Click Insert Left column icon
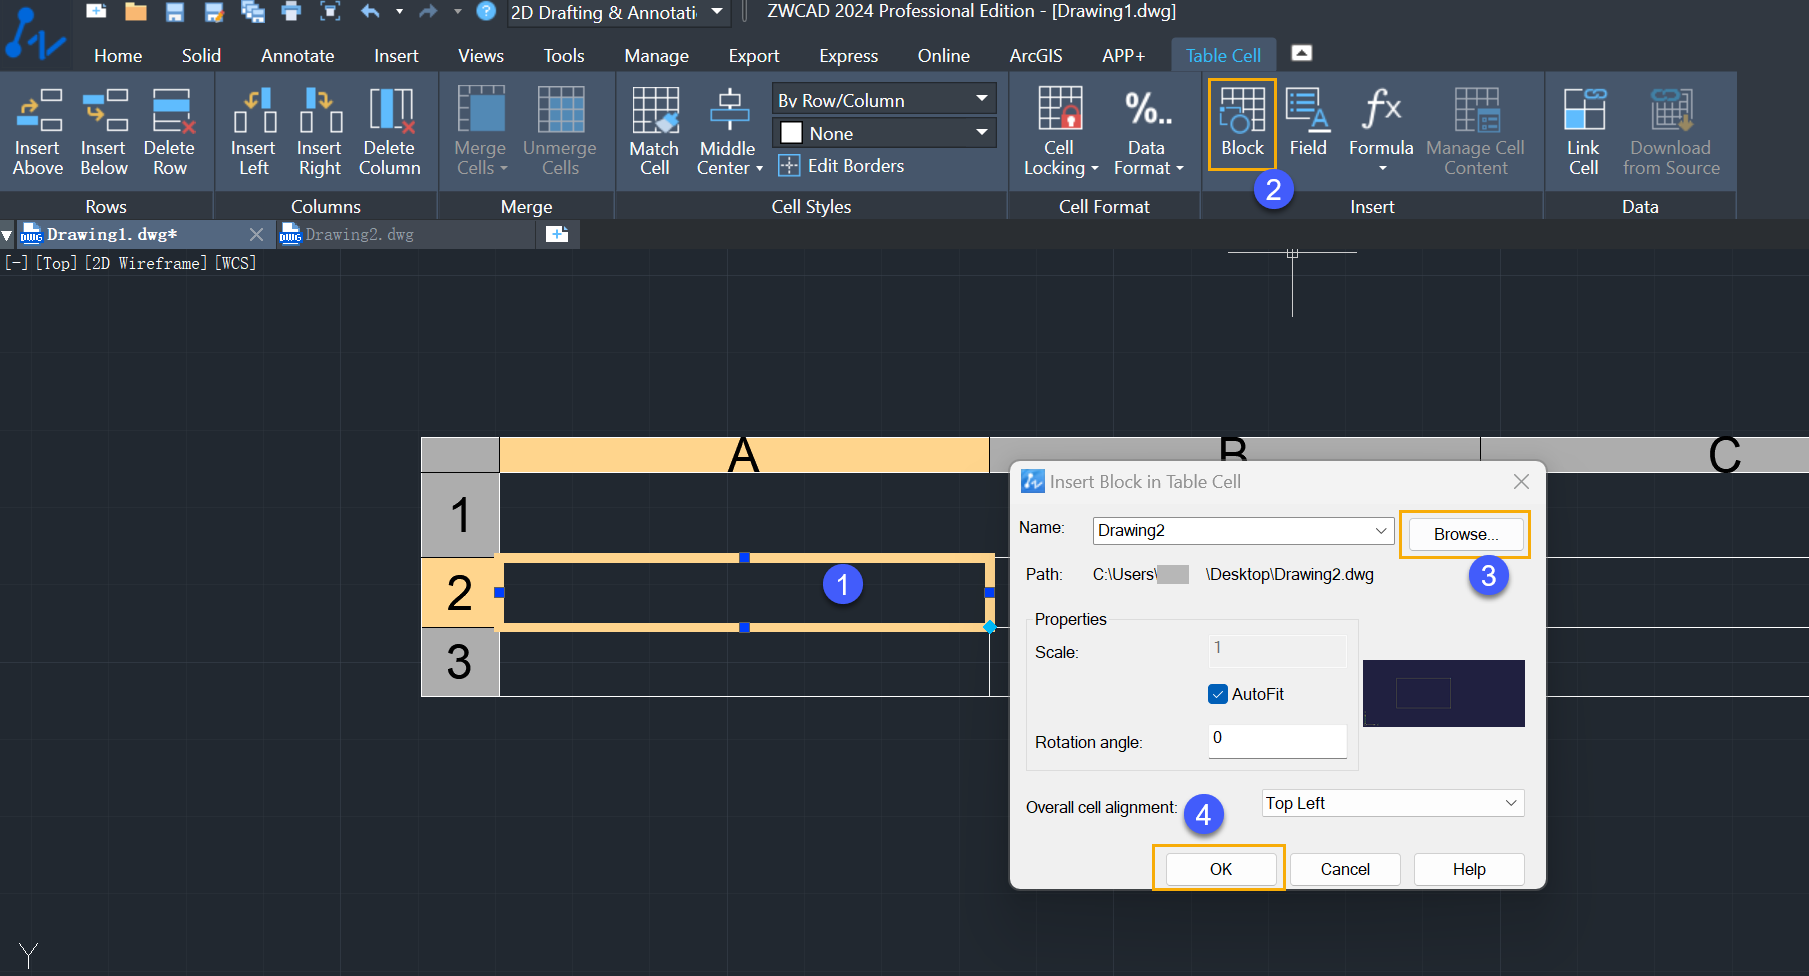The width and height of the screenshot is (1809, 976). click(x=254, y=131)
